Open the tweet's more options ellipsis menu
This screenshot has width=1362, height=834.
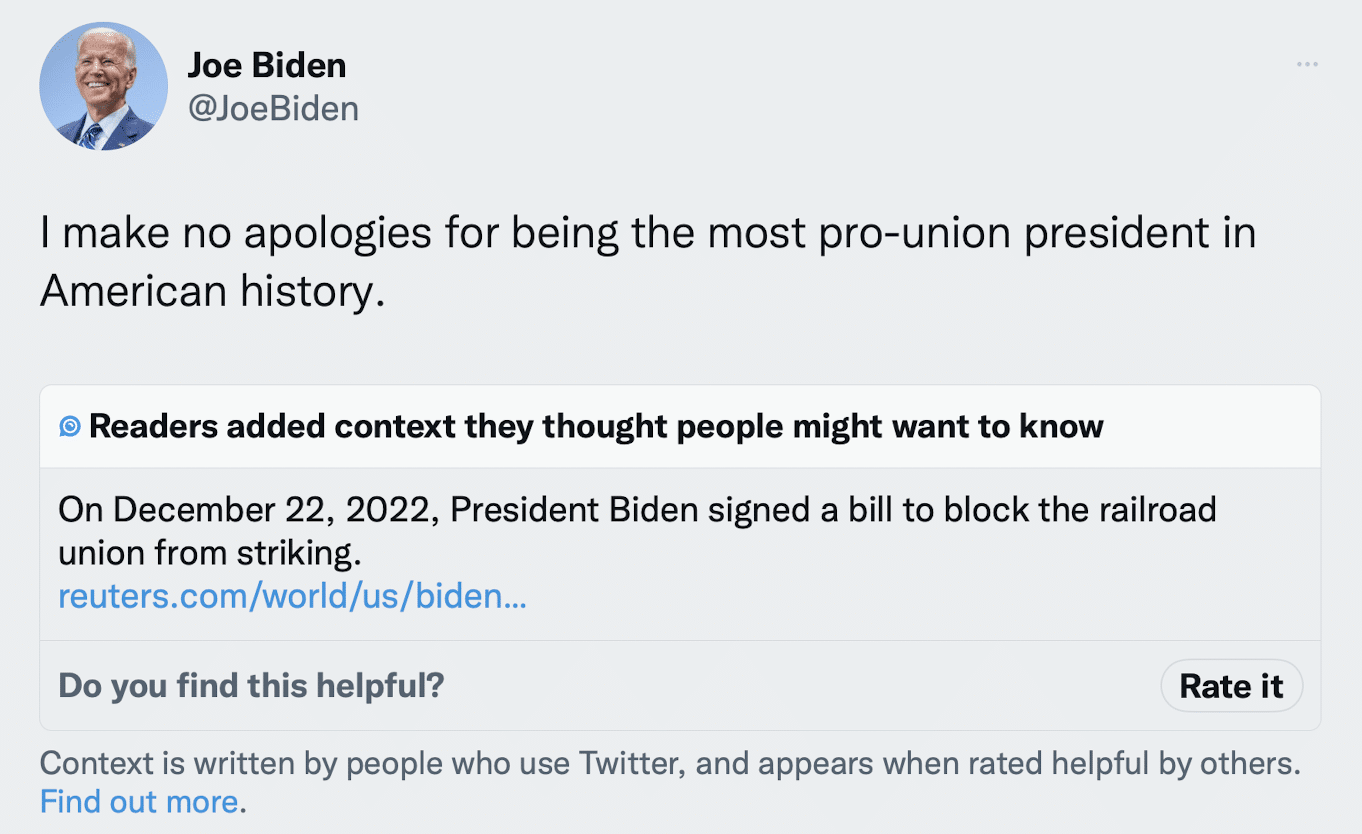tap(1307, 65)
